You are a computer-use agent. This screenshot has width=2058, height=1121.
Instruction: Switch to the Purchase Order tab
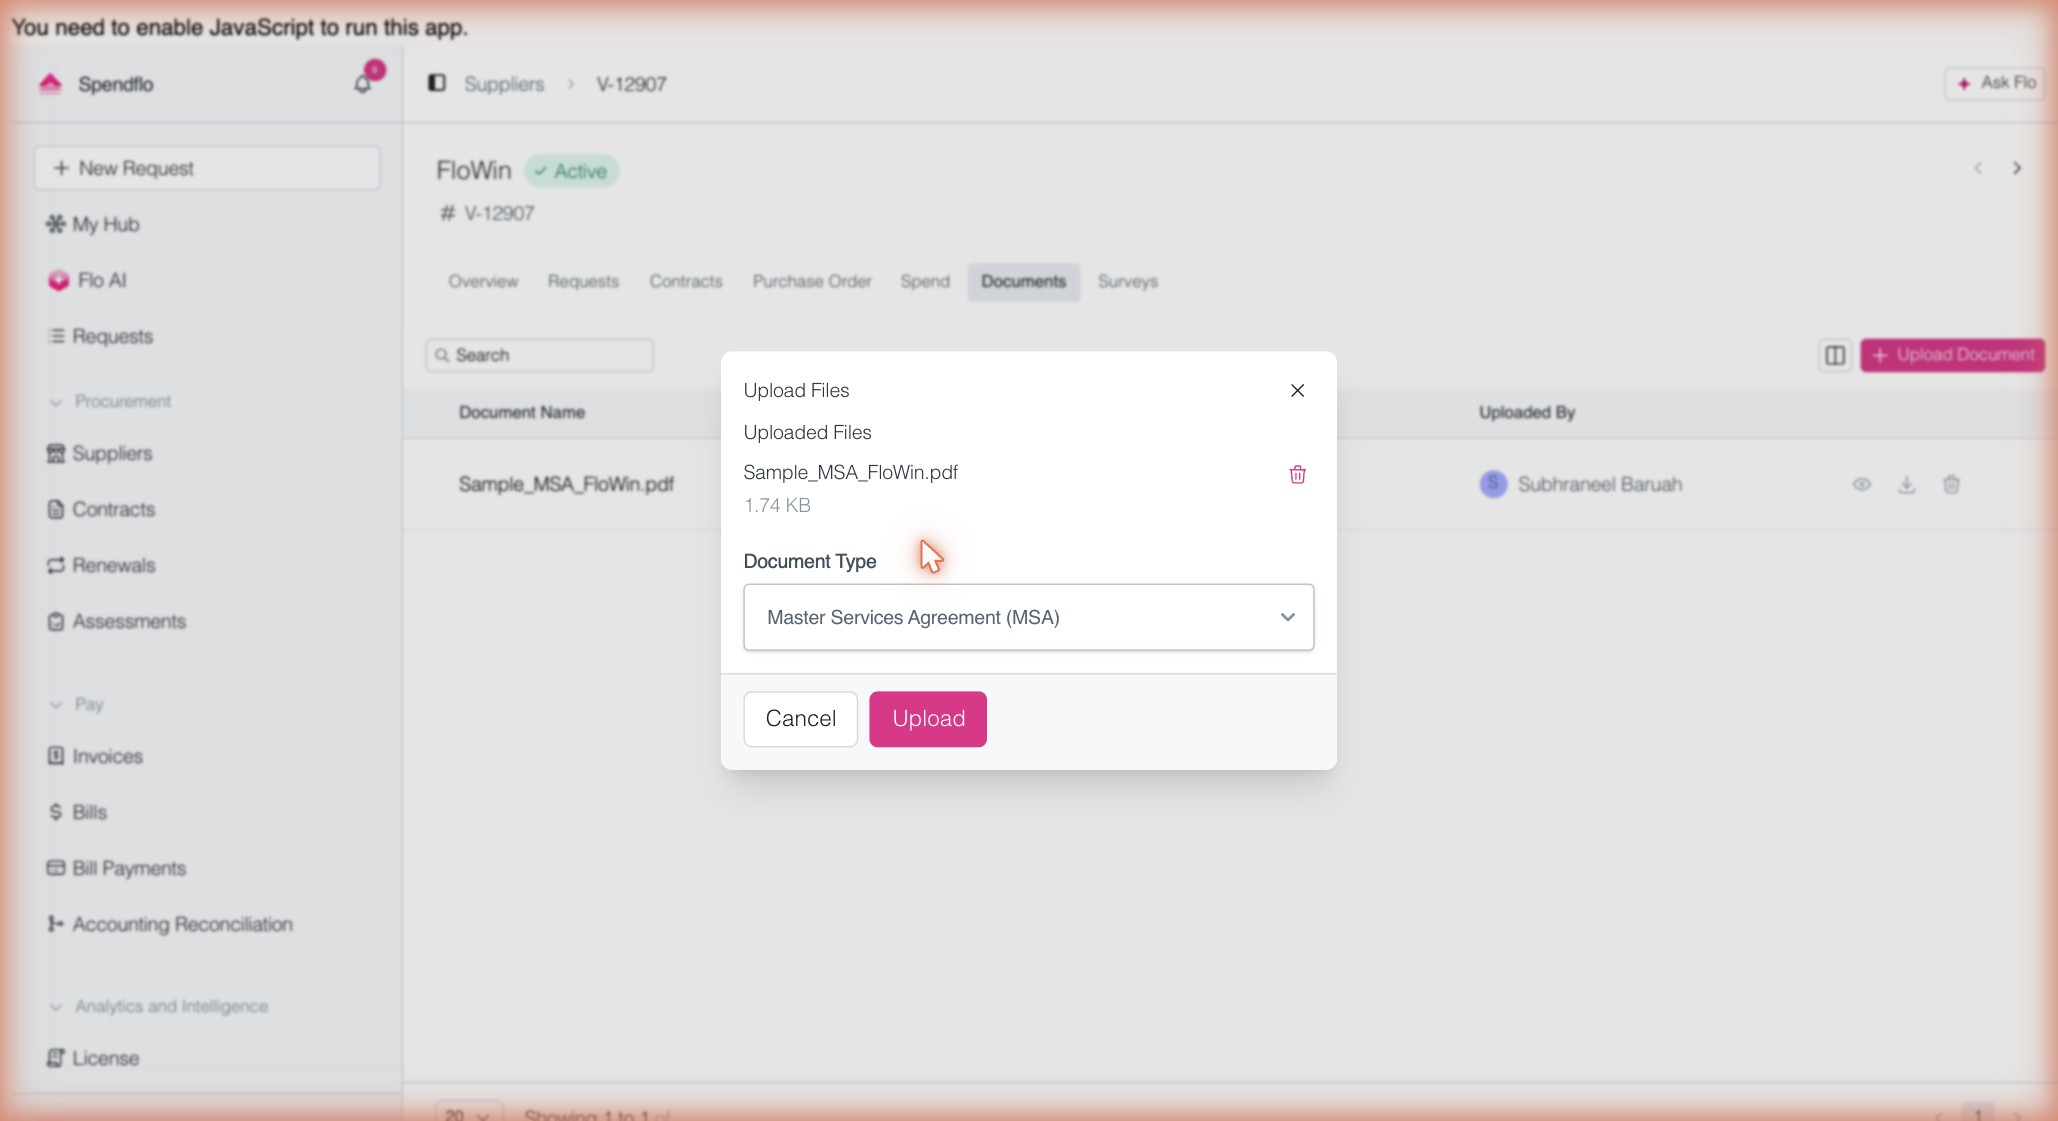click(812, 282)
